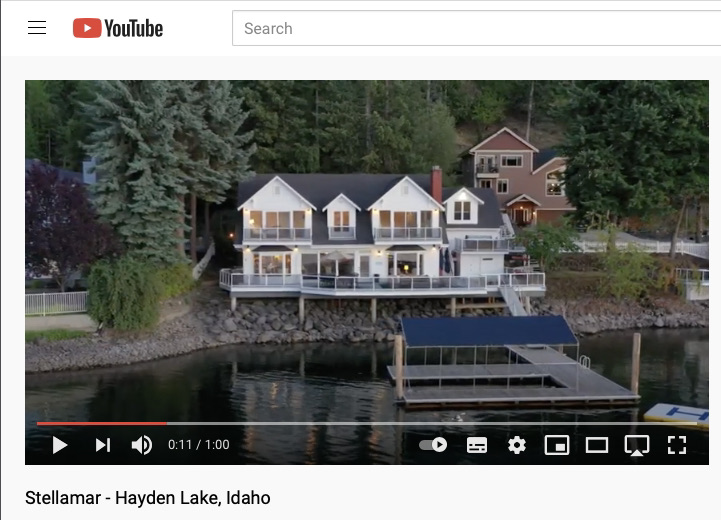This screenshot has width=721, height=520.
Task: Mute the video volume
Action: pos(142,445)
